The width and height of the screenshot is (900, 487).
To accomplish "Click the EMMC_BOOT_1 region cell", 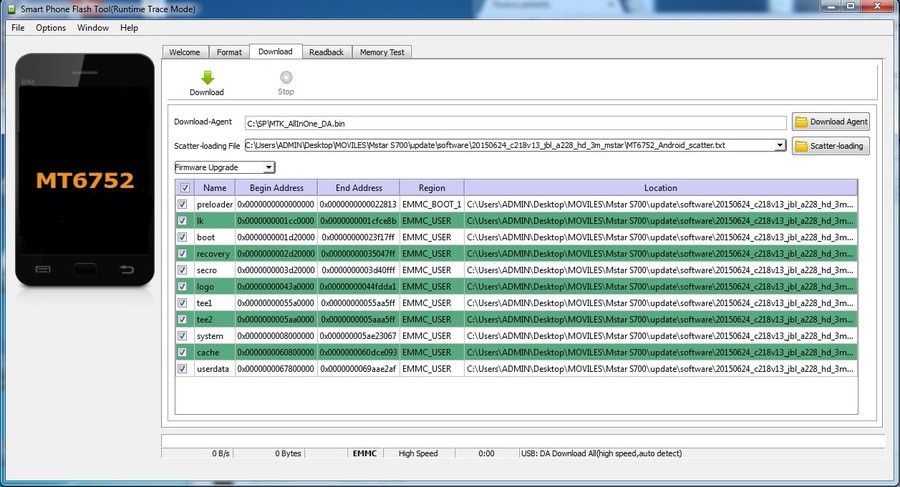I will [432, 204].
